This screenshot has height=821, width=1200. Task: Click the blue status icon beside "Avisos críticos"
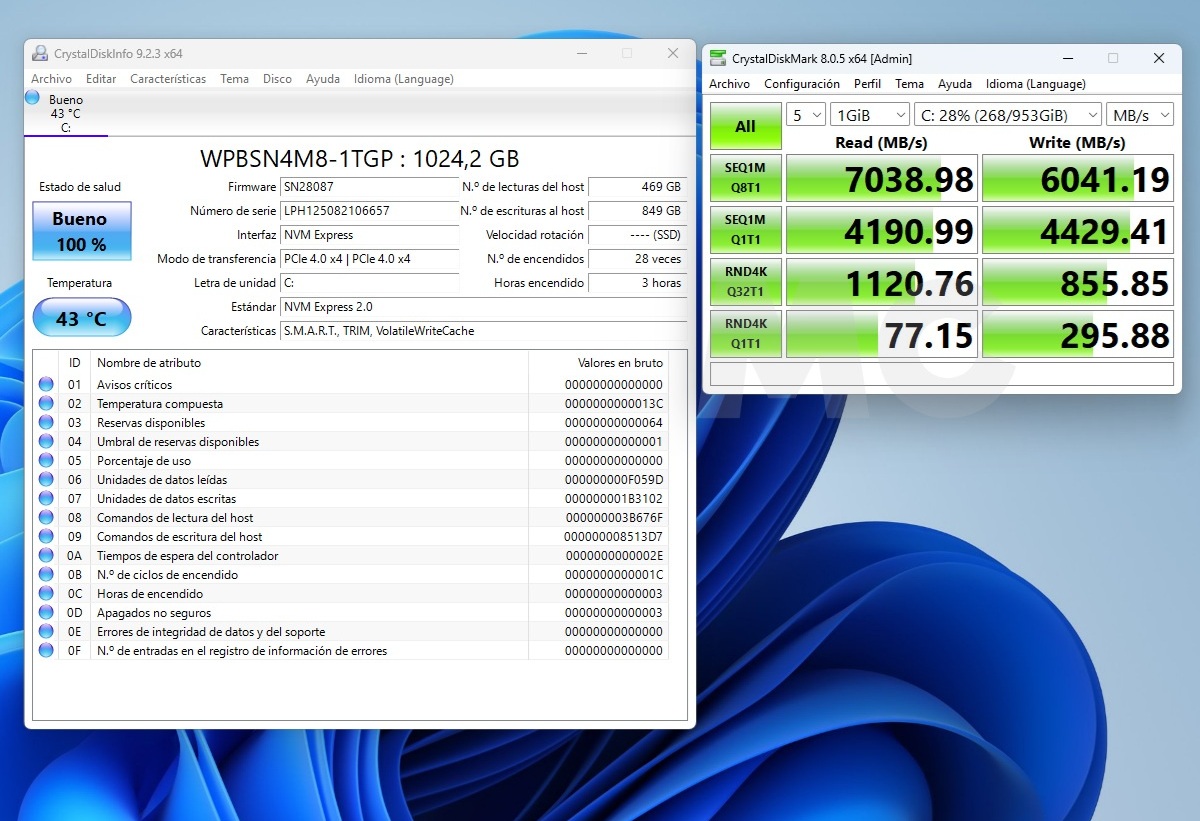[46, 383]
